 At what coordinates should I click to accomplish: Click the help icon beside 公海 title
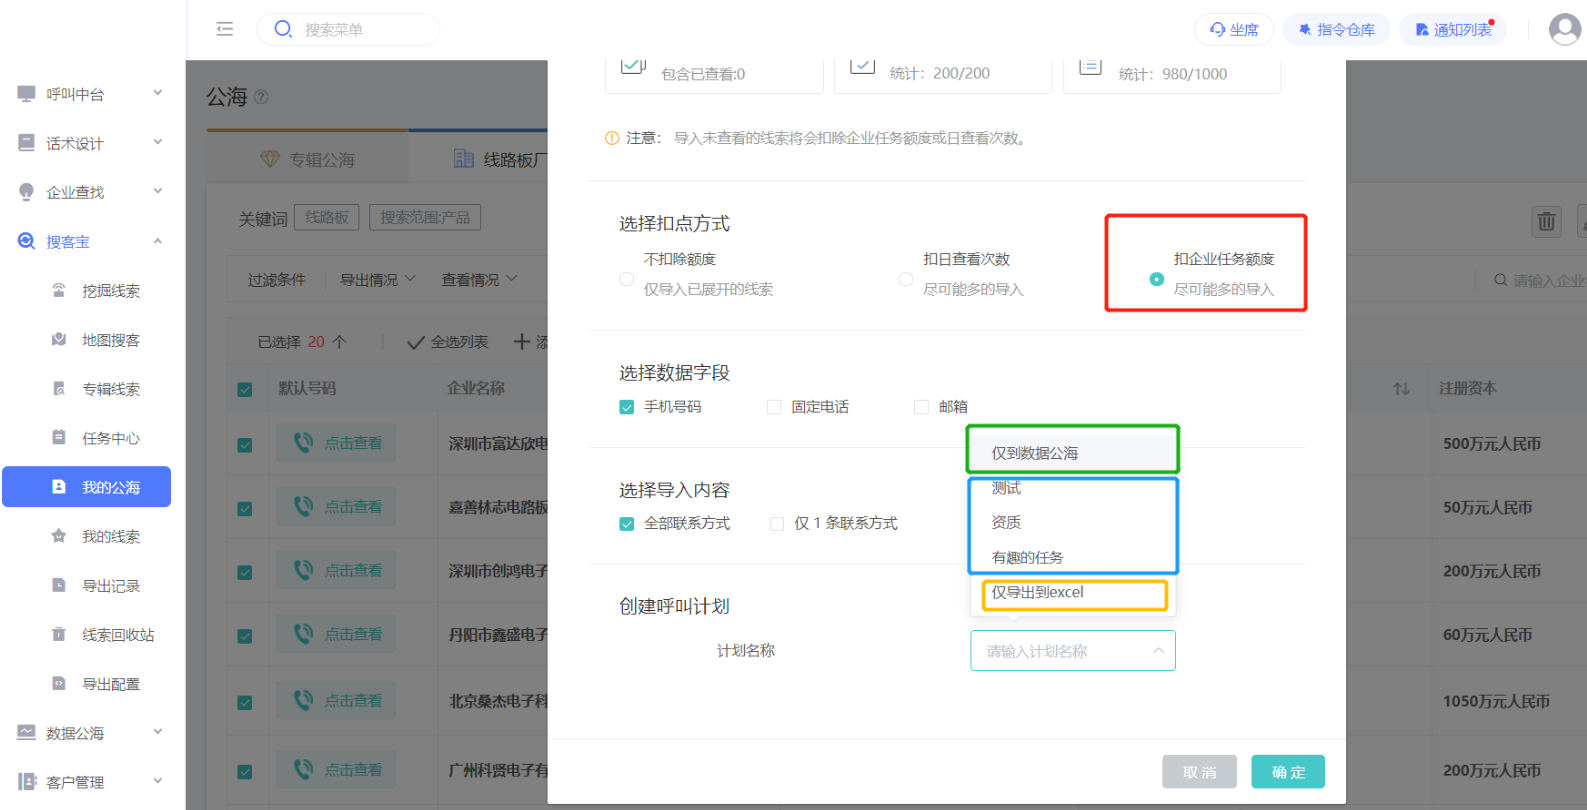click(x=262, y=97)
